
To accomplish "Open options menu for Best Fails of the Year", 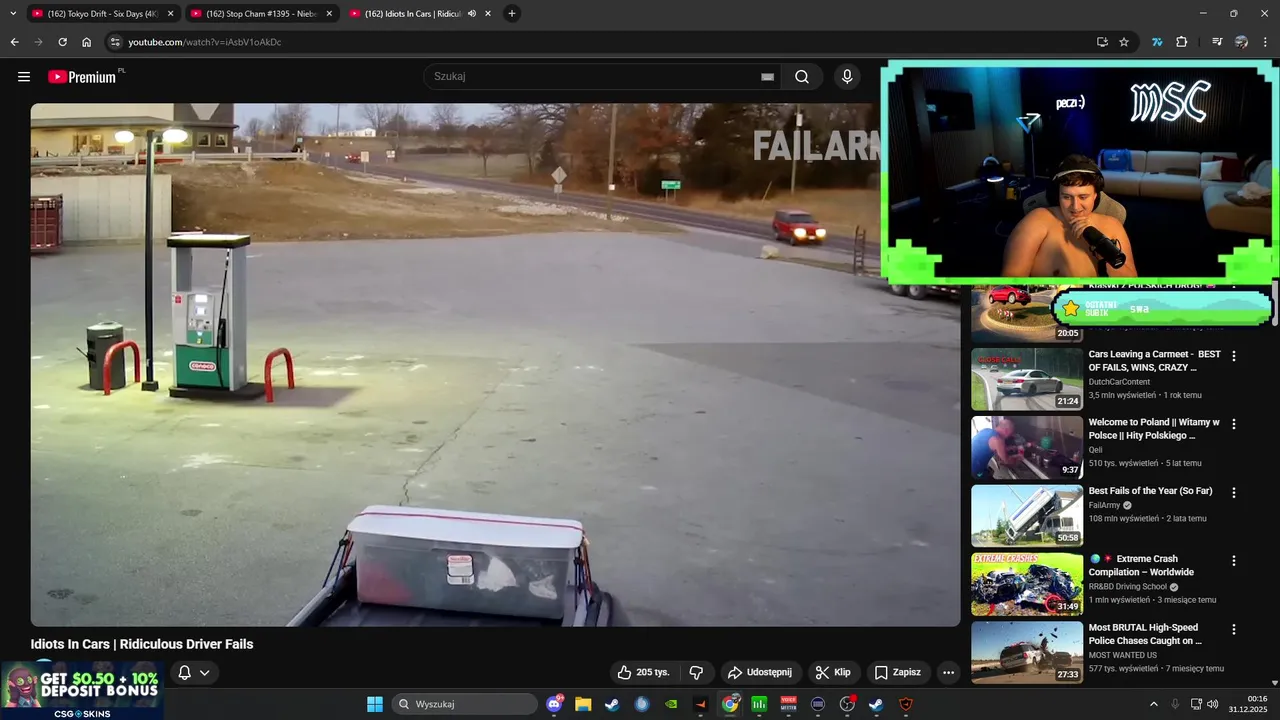I will pos(1233,493).
